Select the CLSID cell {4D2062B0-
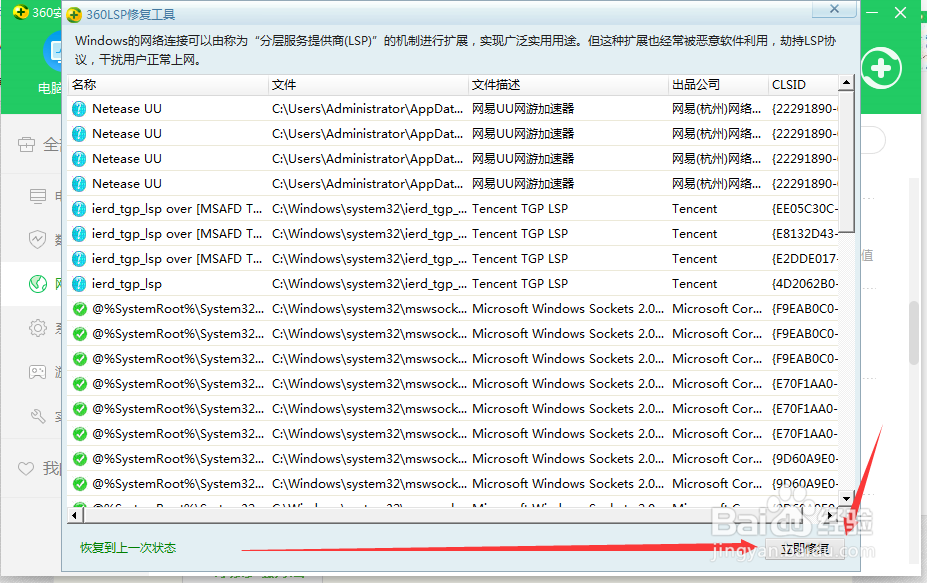Image resolution: width=927 pixels, height=583 pixels. click(x=805, y=284)
